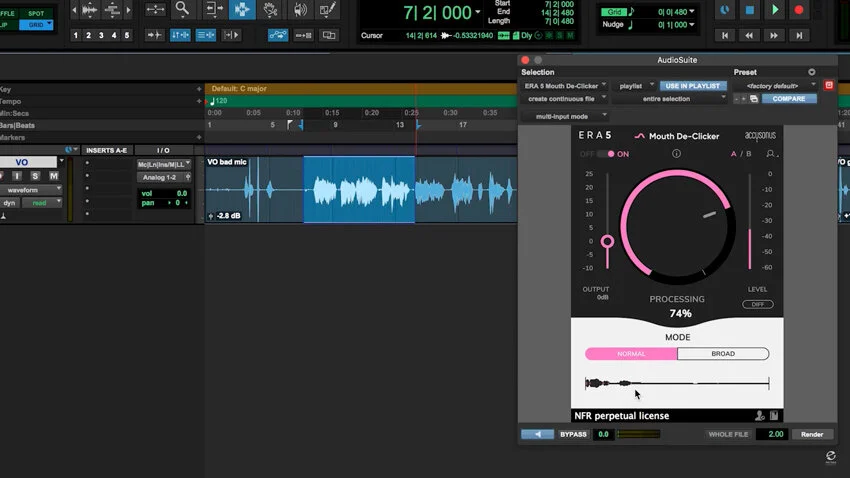This screenshot has width=850, height=478.
Task: Click the ERA 5 user account icon
Action: click(759, 416)
